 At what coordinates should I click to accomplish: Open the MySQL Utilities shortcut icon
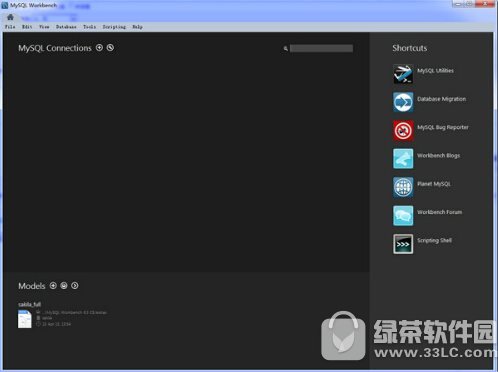403,74
